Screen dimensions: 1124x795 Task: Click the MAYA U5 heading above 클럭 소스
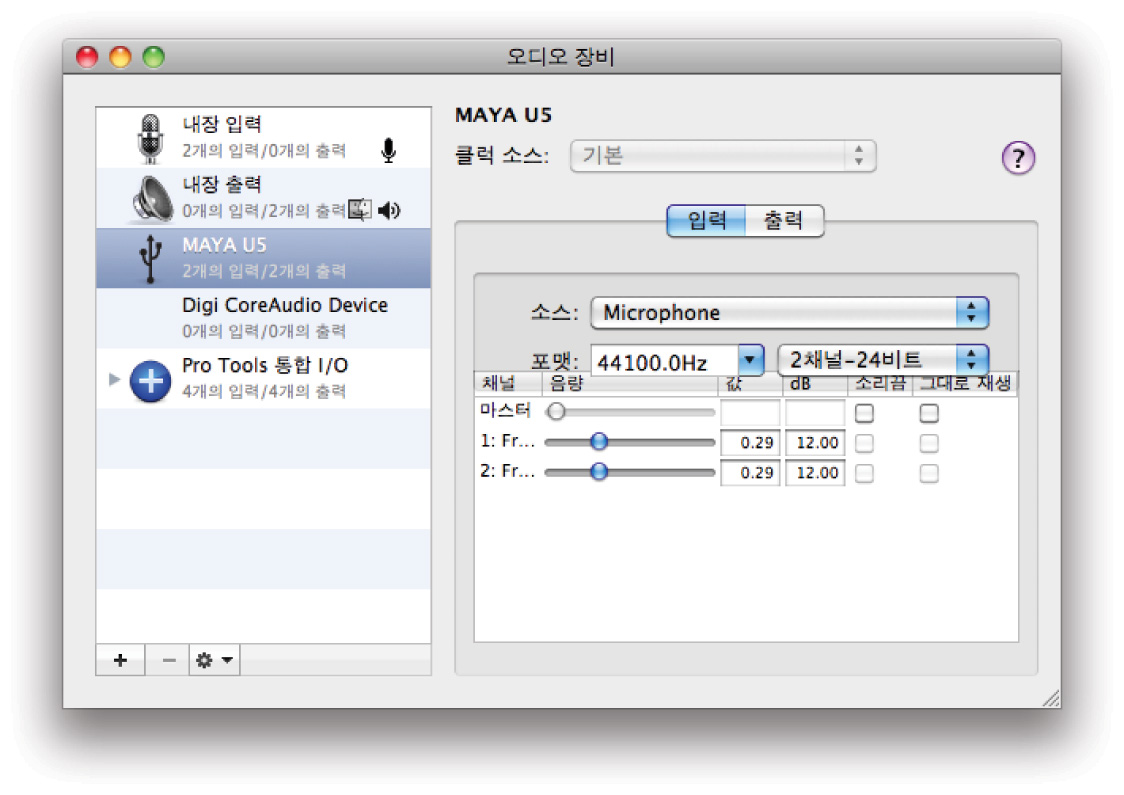click(x=503, y=115)
